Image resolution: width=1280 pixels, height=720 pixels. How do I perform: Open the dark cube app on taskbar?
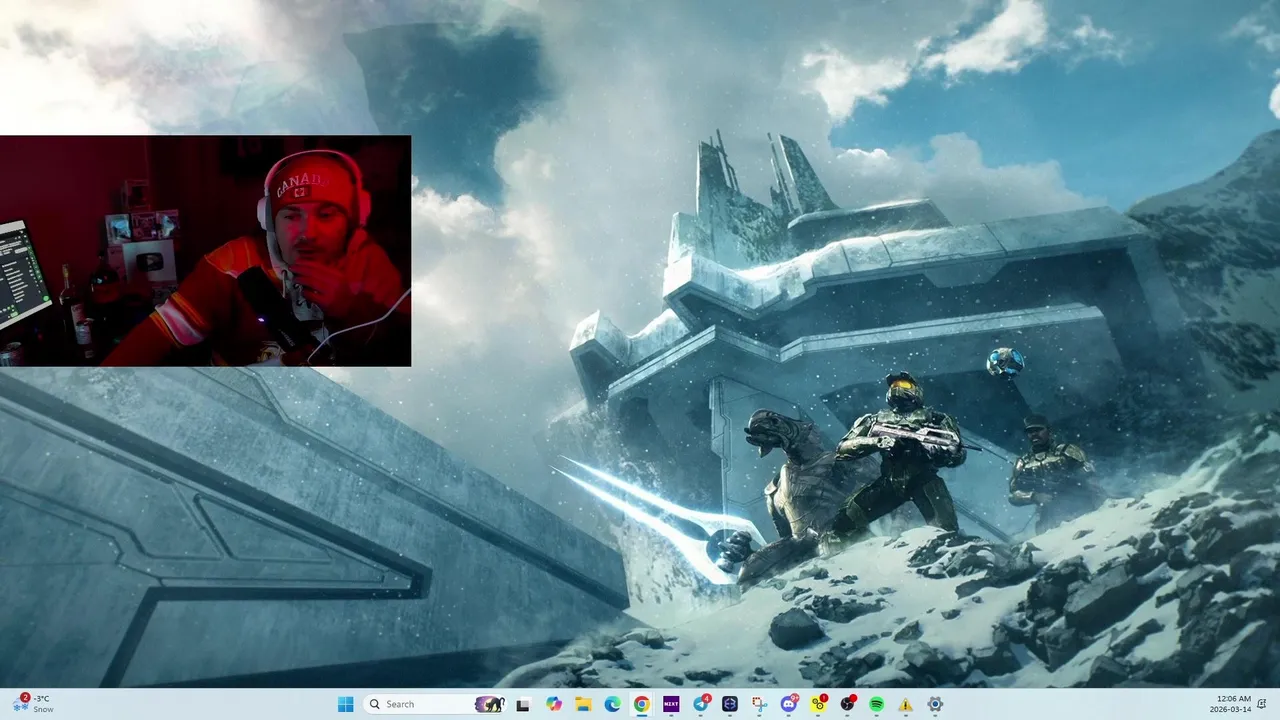(730, 704)
